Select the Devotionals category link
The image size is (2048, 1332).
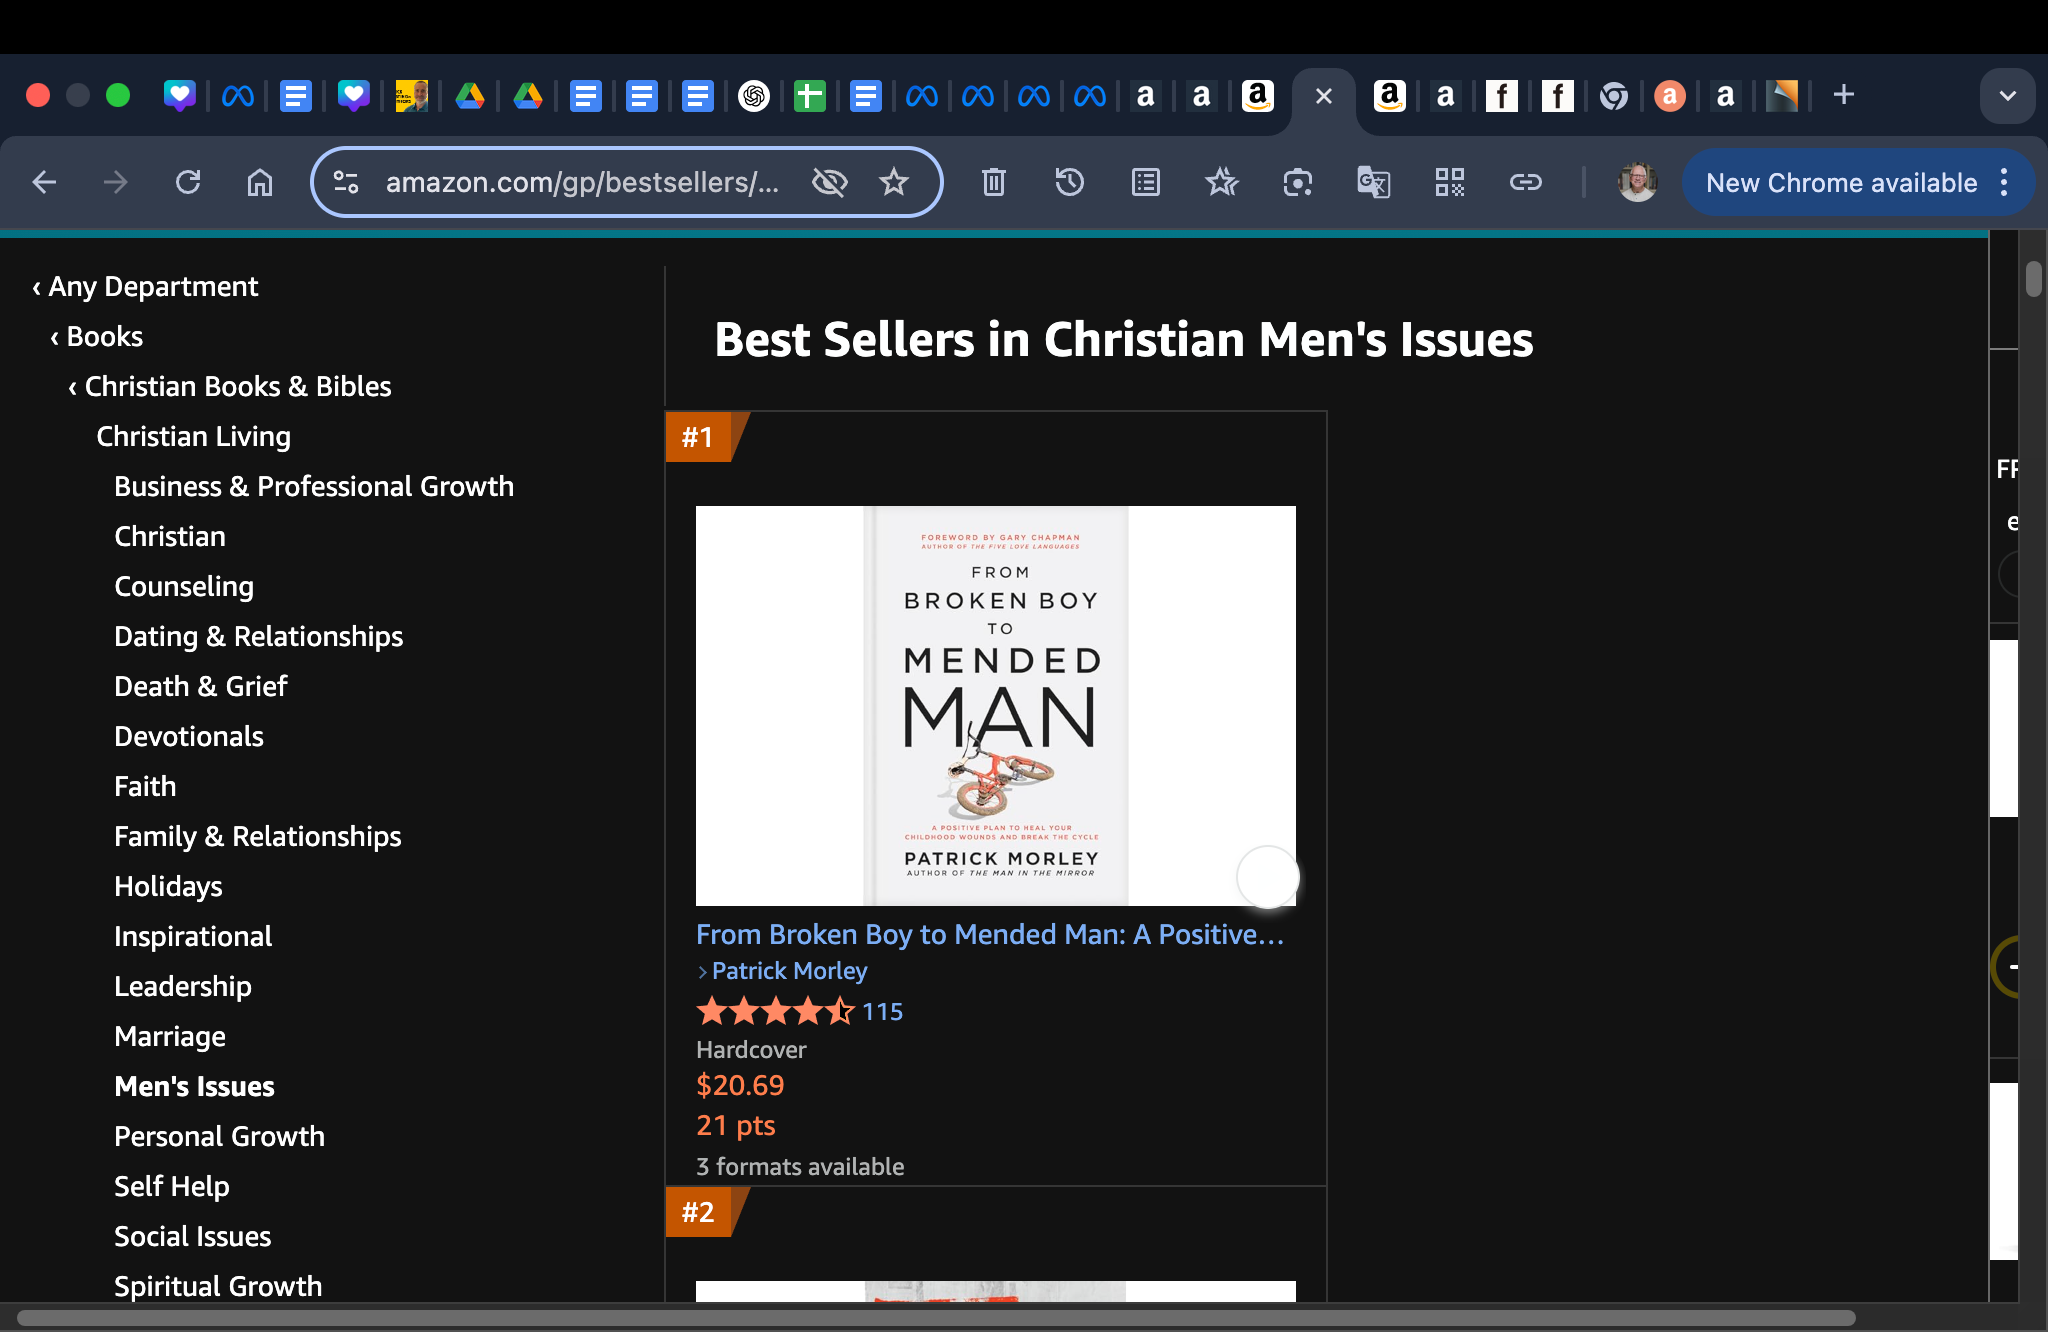[188, 737]
